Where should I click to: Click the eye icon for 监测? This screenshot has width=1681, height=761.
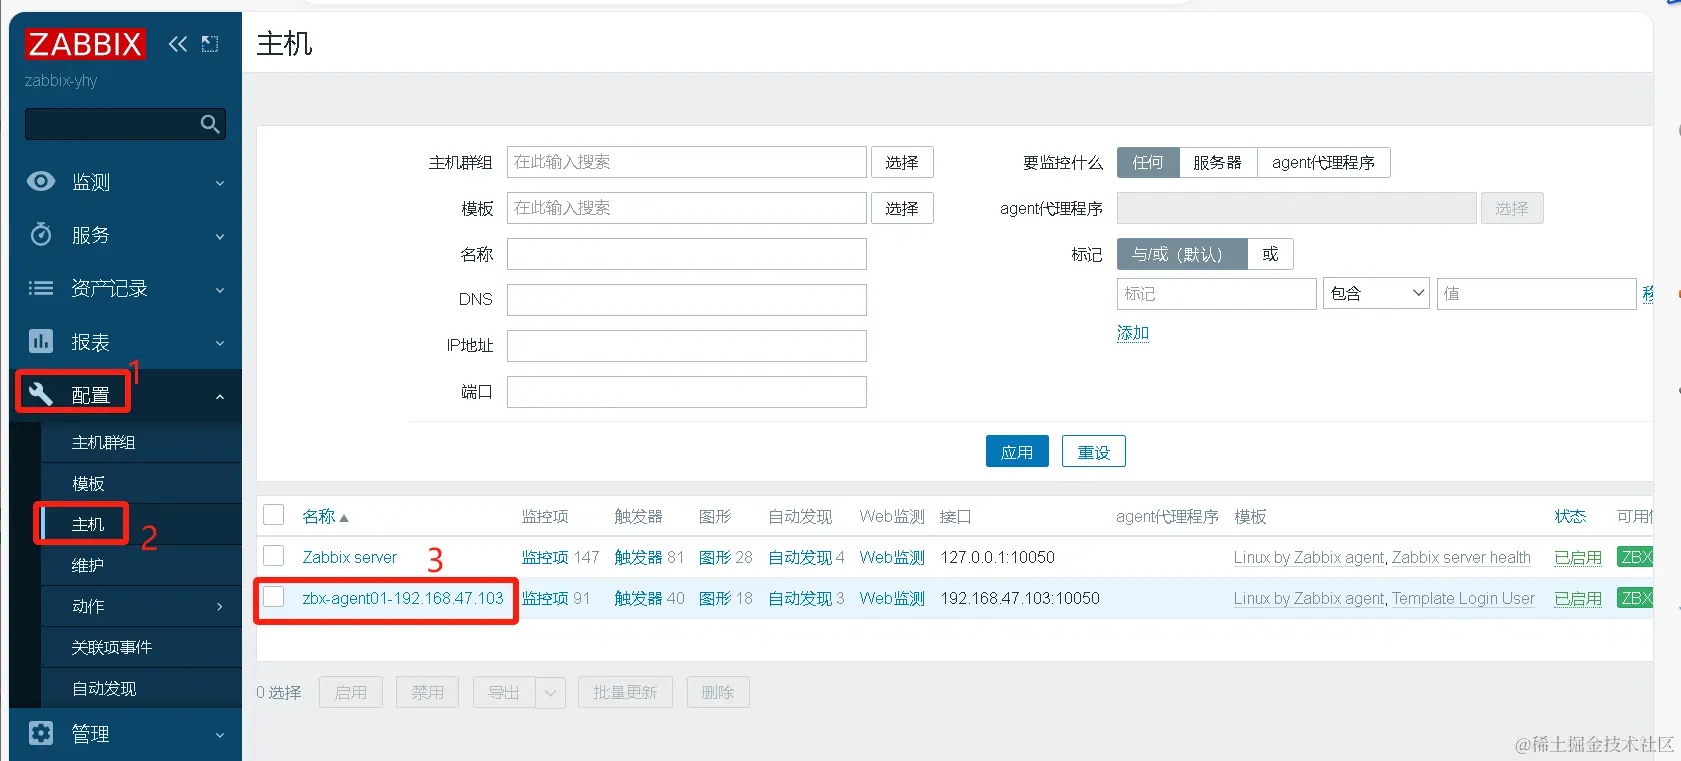point(41,181)
